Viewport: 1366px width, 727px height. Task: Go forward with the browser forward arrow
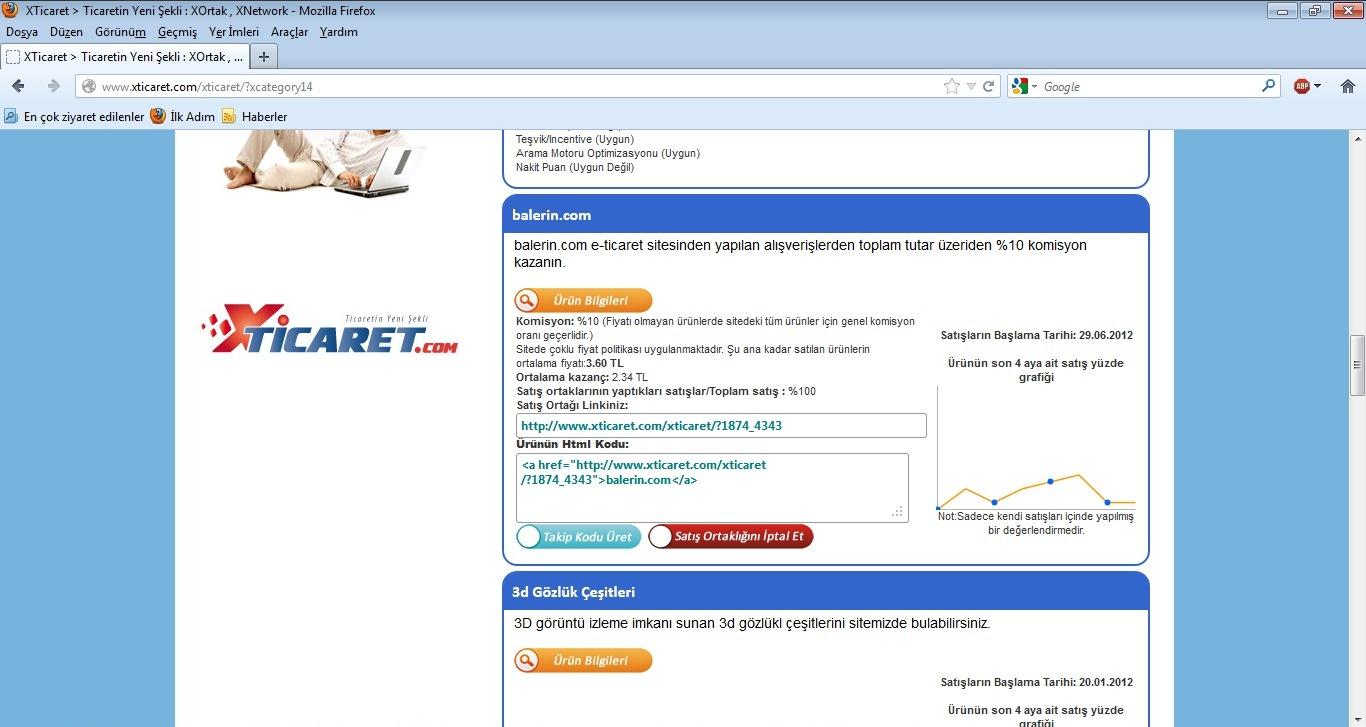53,86
